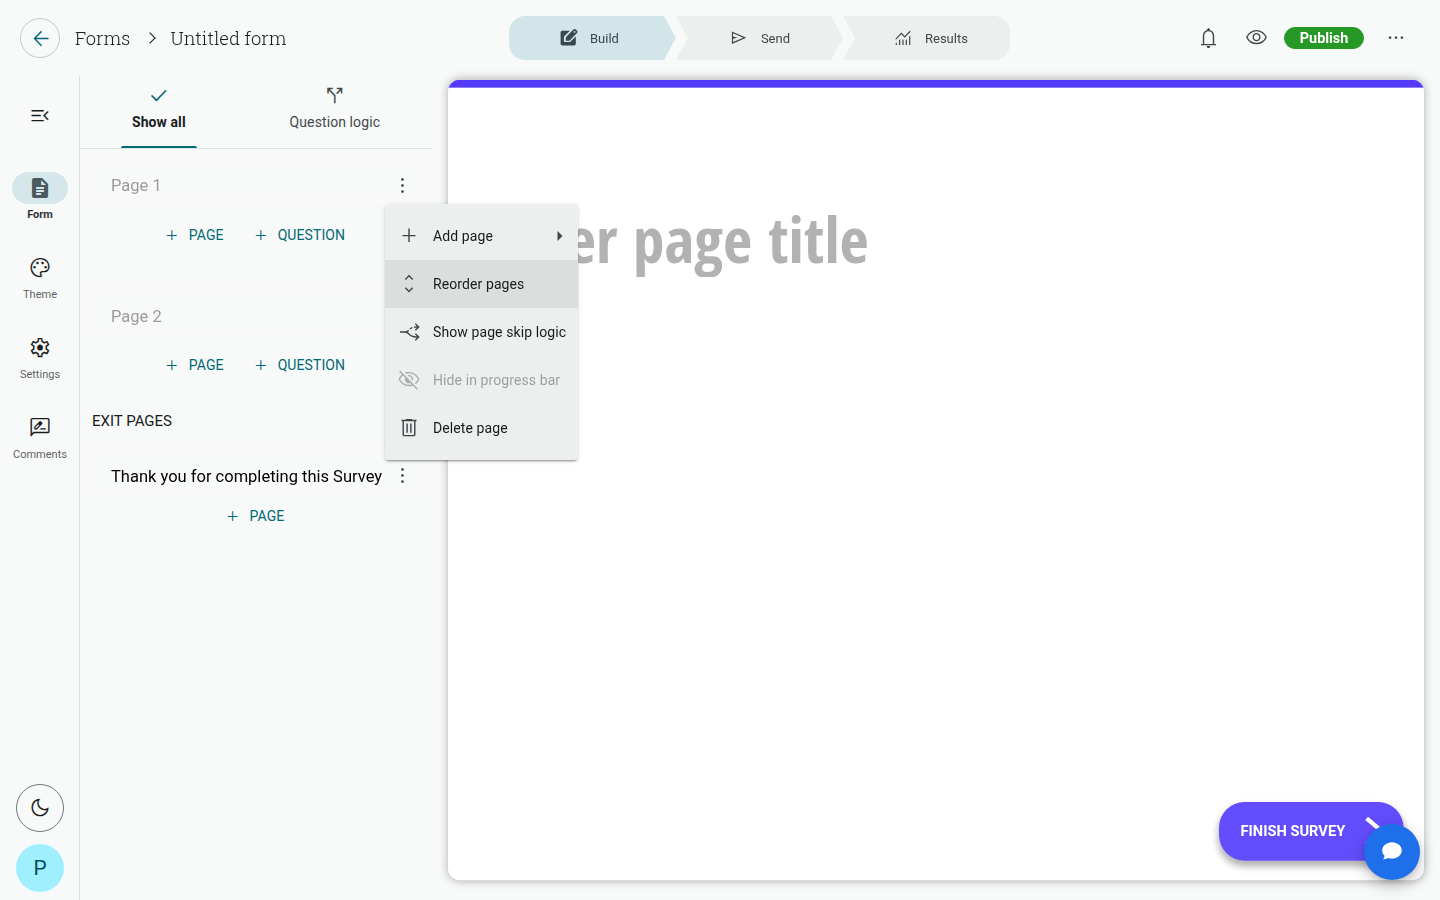The height and width of the screenshot is (900, 1440).
Task: Open notifications bell
Action: (1208, 38)
